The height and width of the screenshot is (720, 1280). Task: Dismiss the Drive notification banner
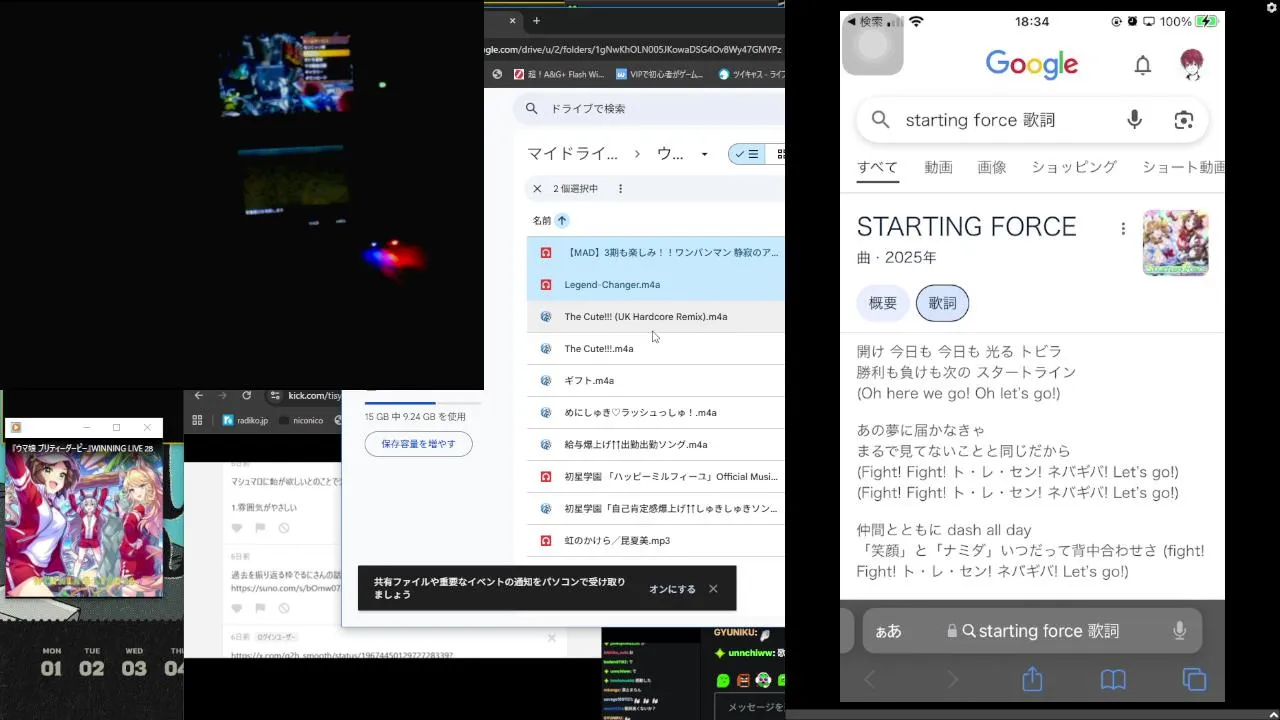[713, 589]
